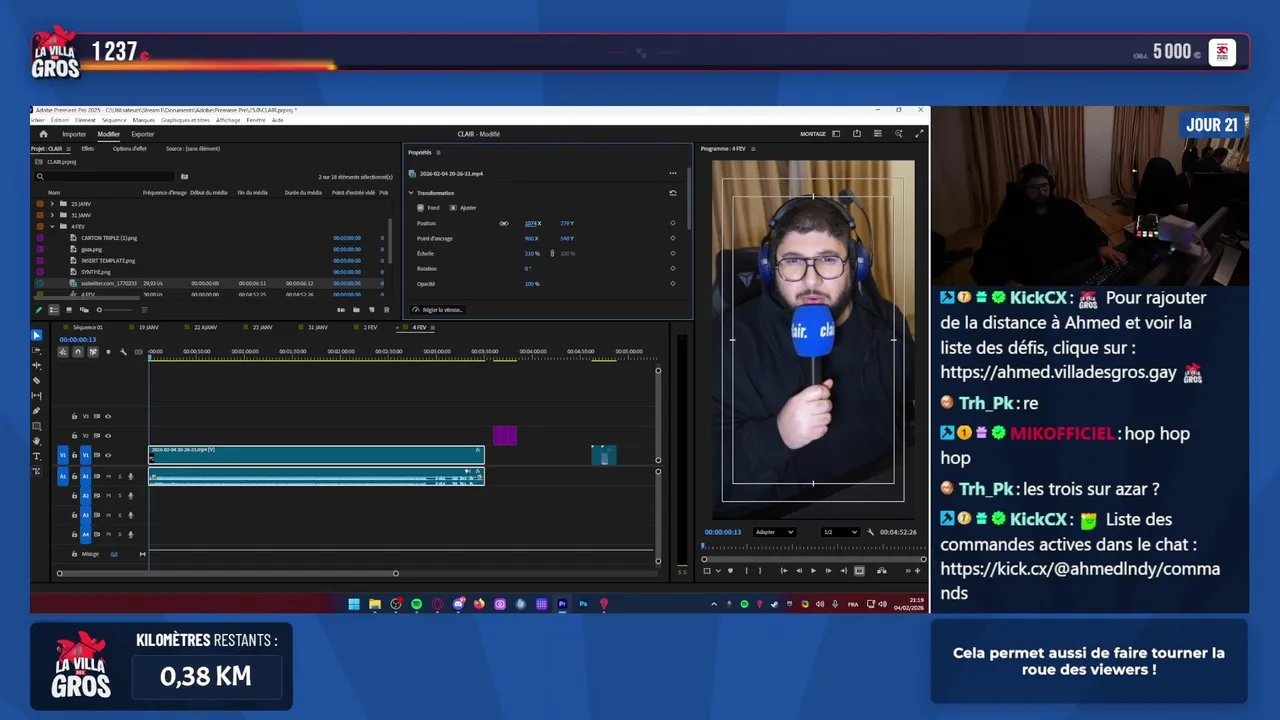The height and width of the screenshot is (720, 1280).
Task: Expand the 31 JANV bin
Action: tap(52, 215)
